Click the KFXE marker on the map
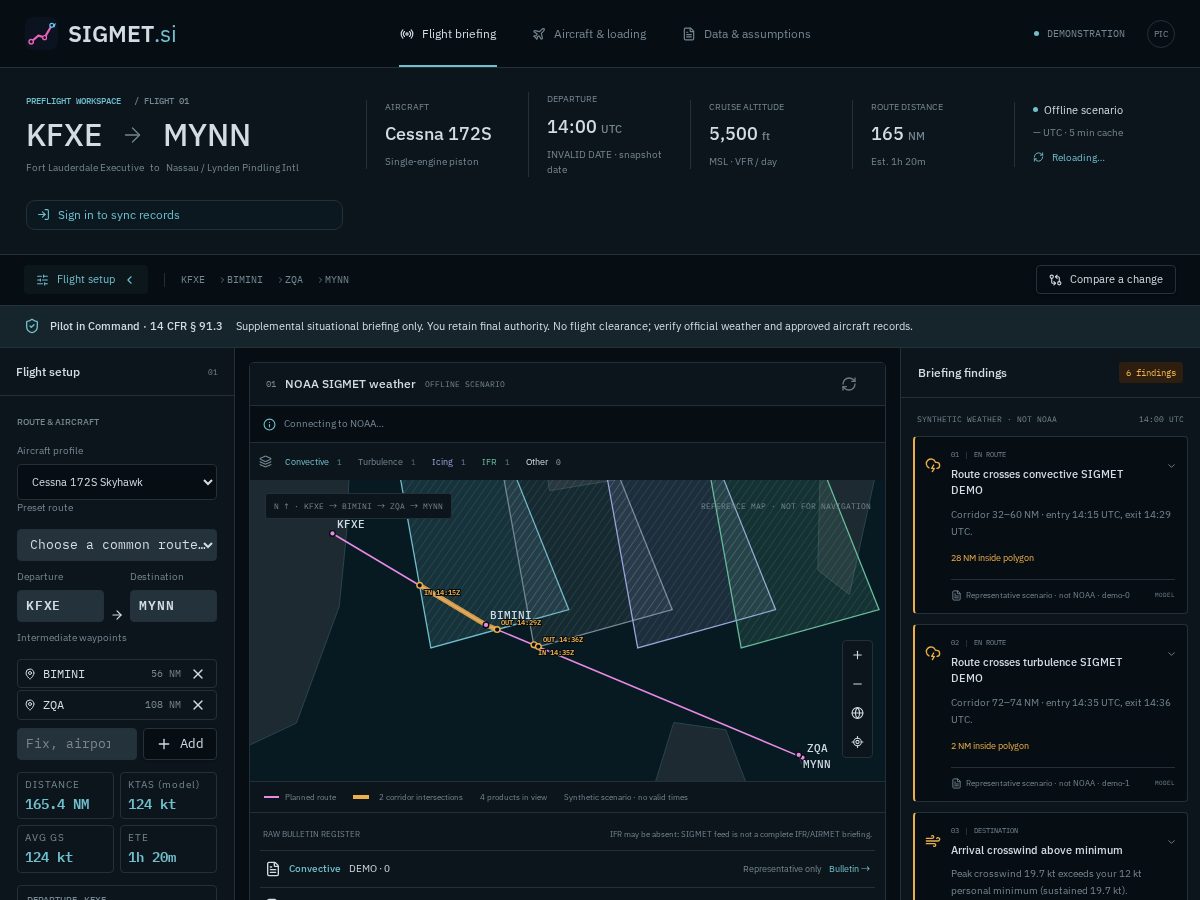 [333, 534]
